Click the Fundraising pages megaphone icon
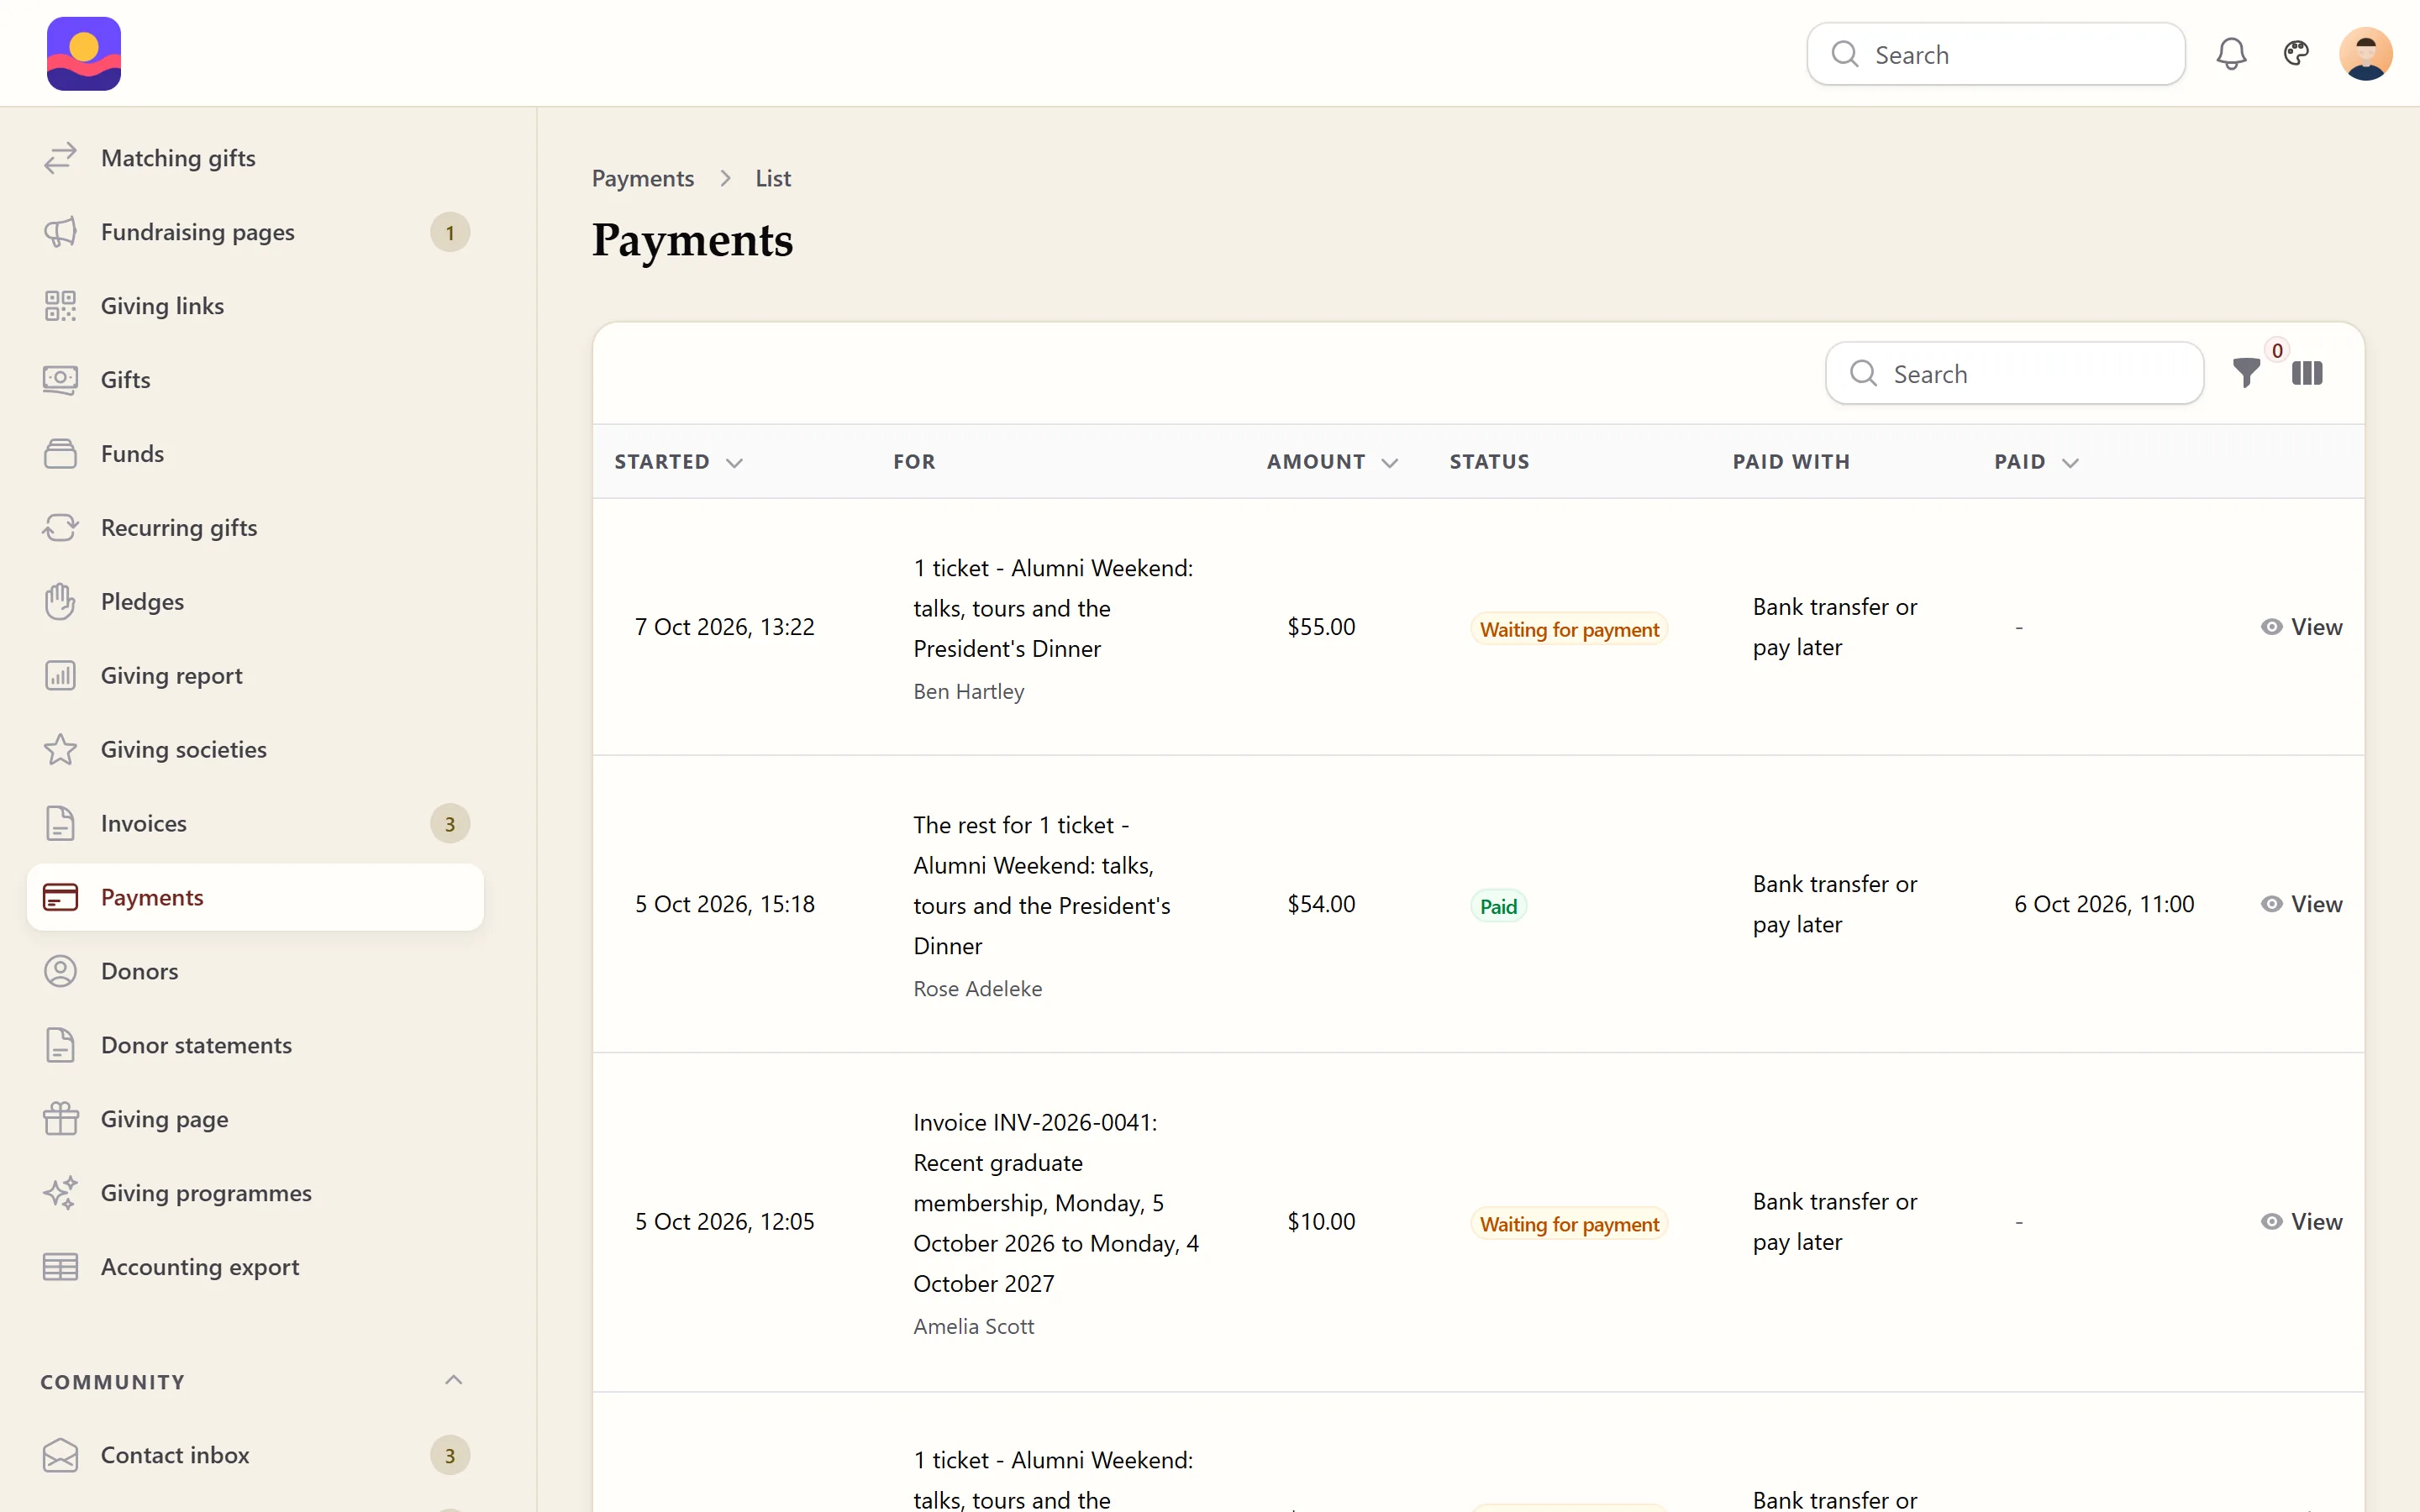Image resolution: width=2420 pixels, height=1512 pixels. click(x=60, y=232)
